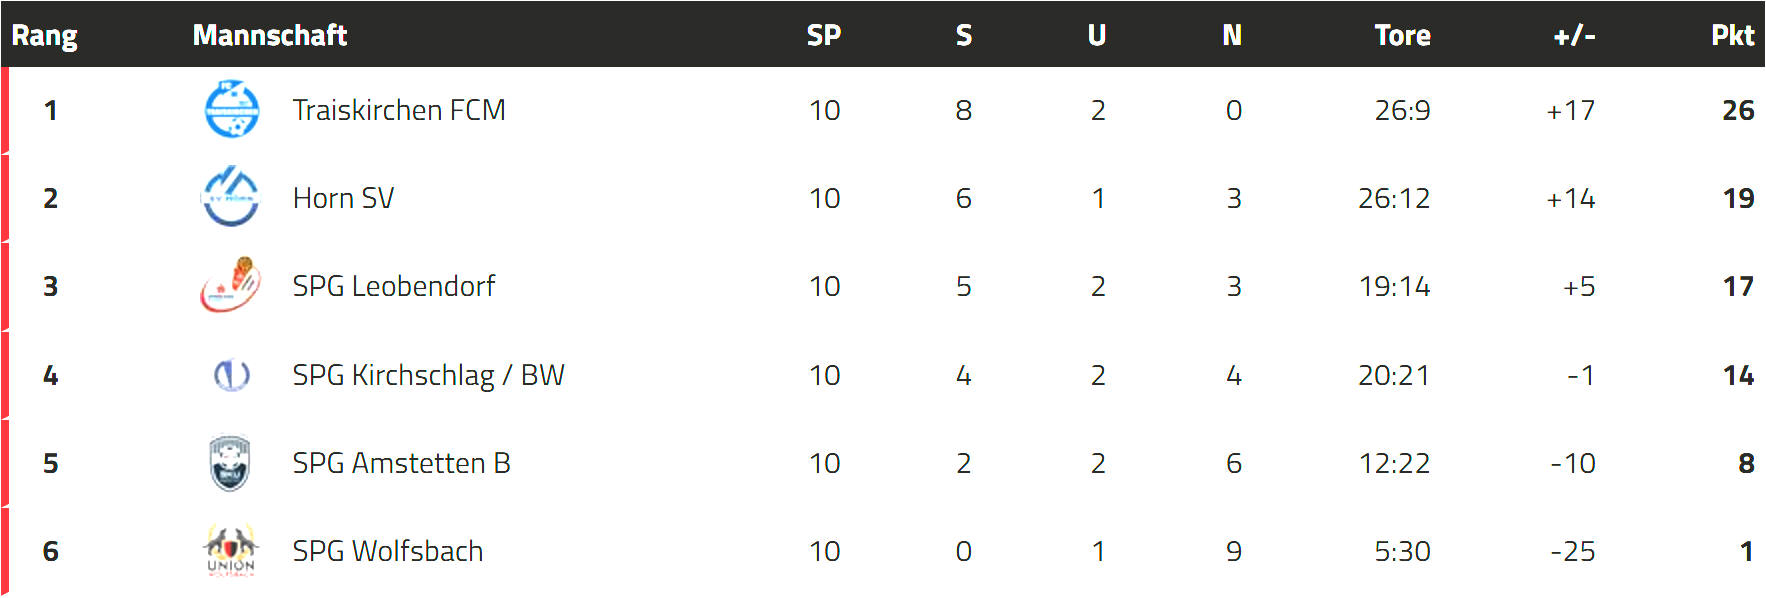Open the SPG Leobendorf team page
Screen dimensions: 1766x598
point(394,286)
